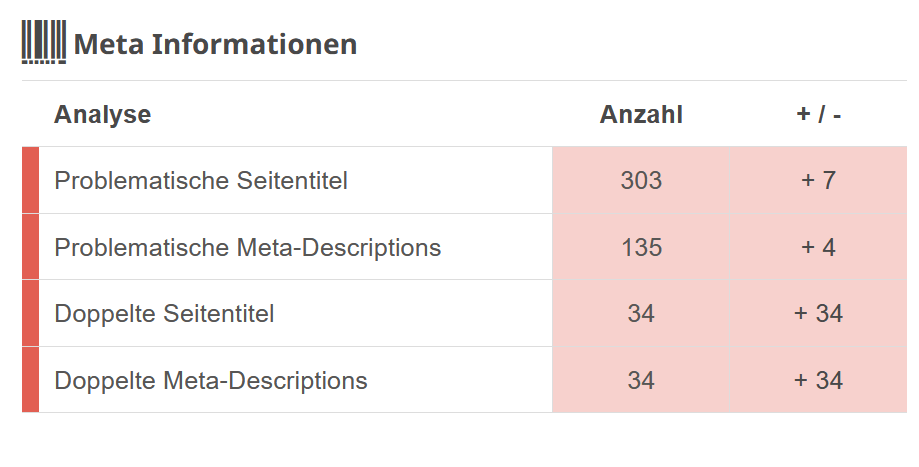
Task: Click the Anzahl column header
Action: tap(641, 115)
